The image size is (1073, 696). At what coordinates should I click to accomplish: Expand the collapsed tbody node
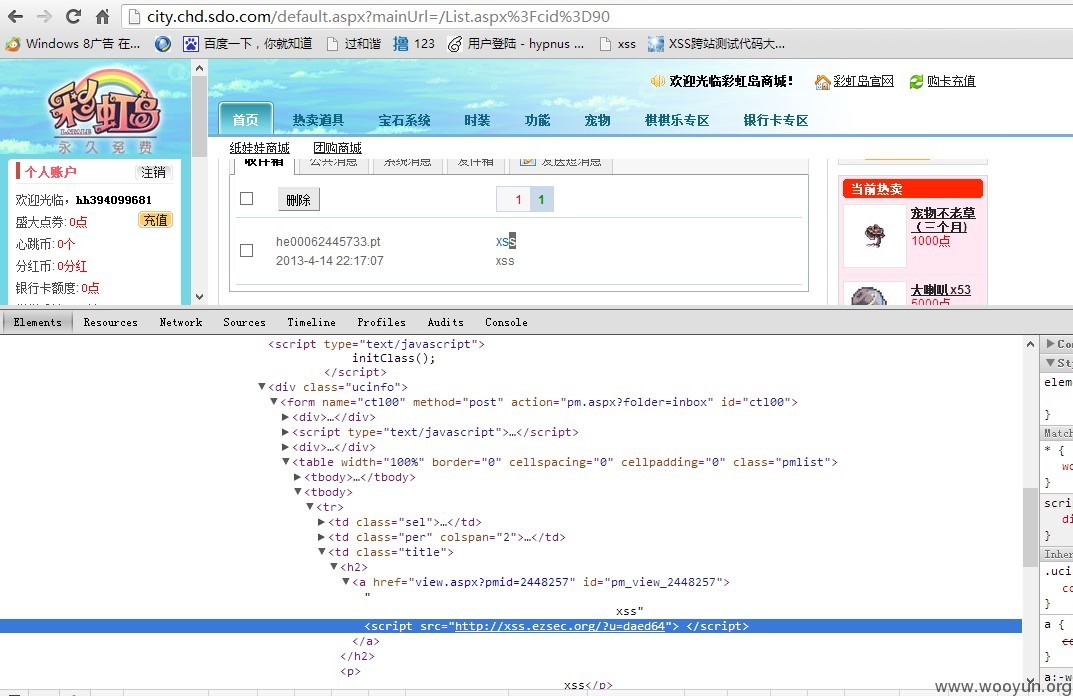pos(298,477)
